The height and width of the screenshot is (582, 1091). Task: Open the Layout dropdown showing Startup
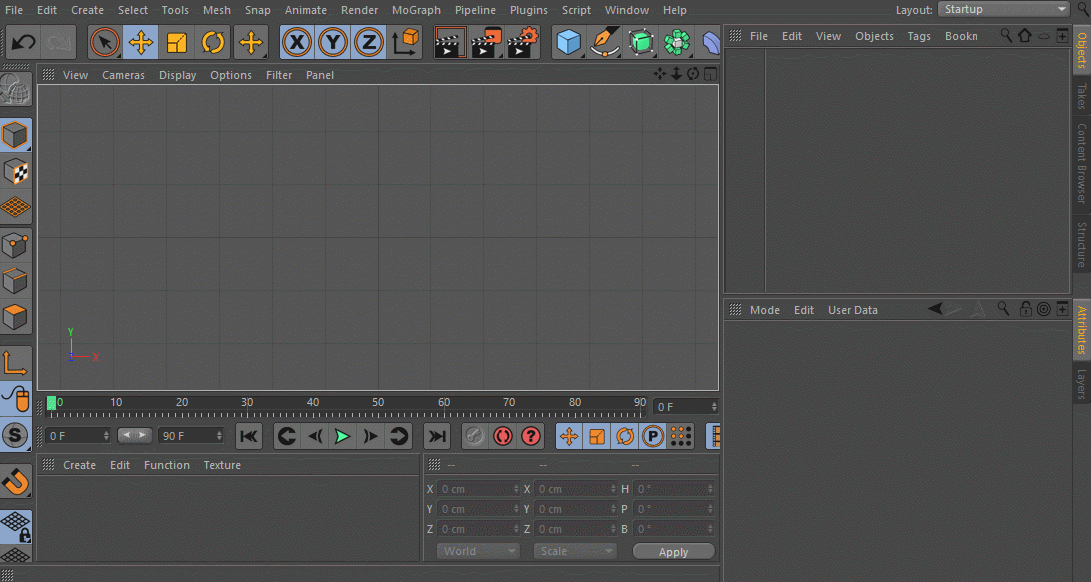pyautogui.click(x=1003, y=9)
